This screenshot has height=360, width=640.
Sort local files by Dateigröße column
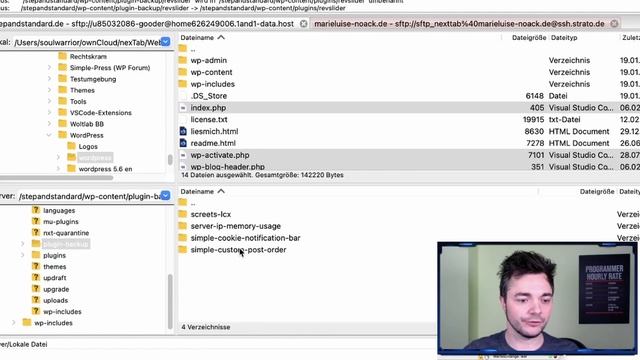point(529,38)
